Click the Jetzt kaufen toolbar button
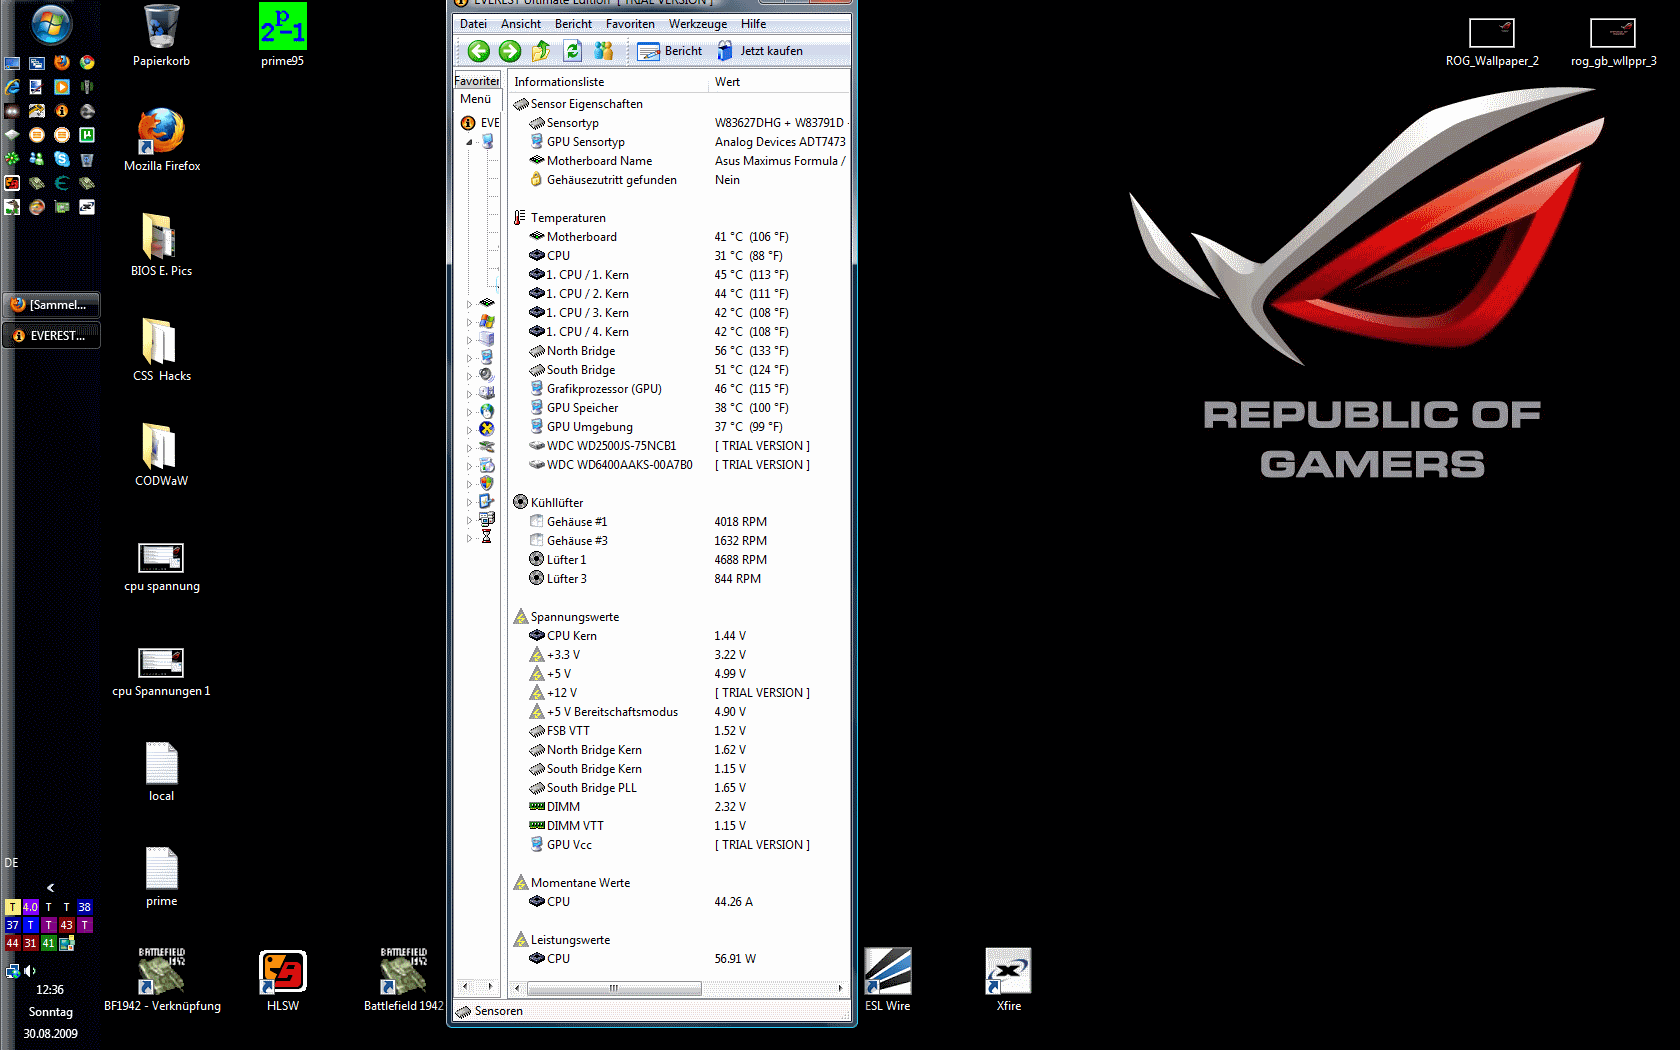Image resolution: width=1680 pixels, height=1050 pixels. click(x=760, y=51)
